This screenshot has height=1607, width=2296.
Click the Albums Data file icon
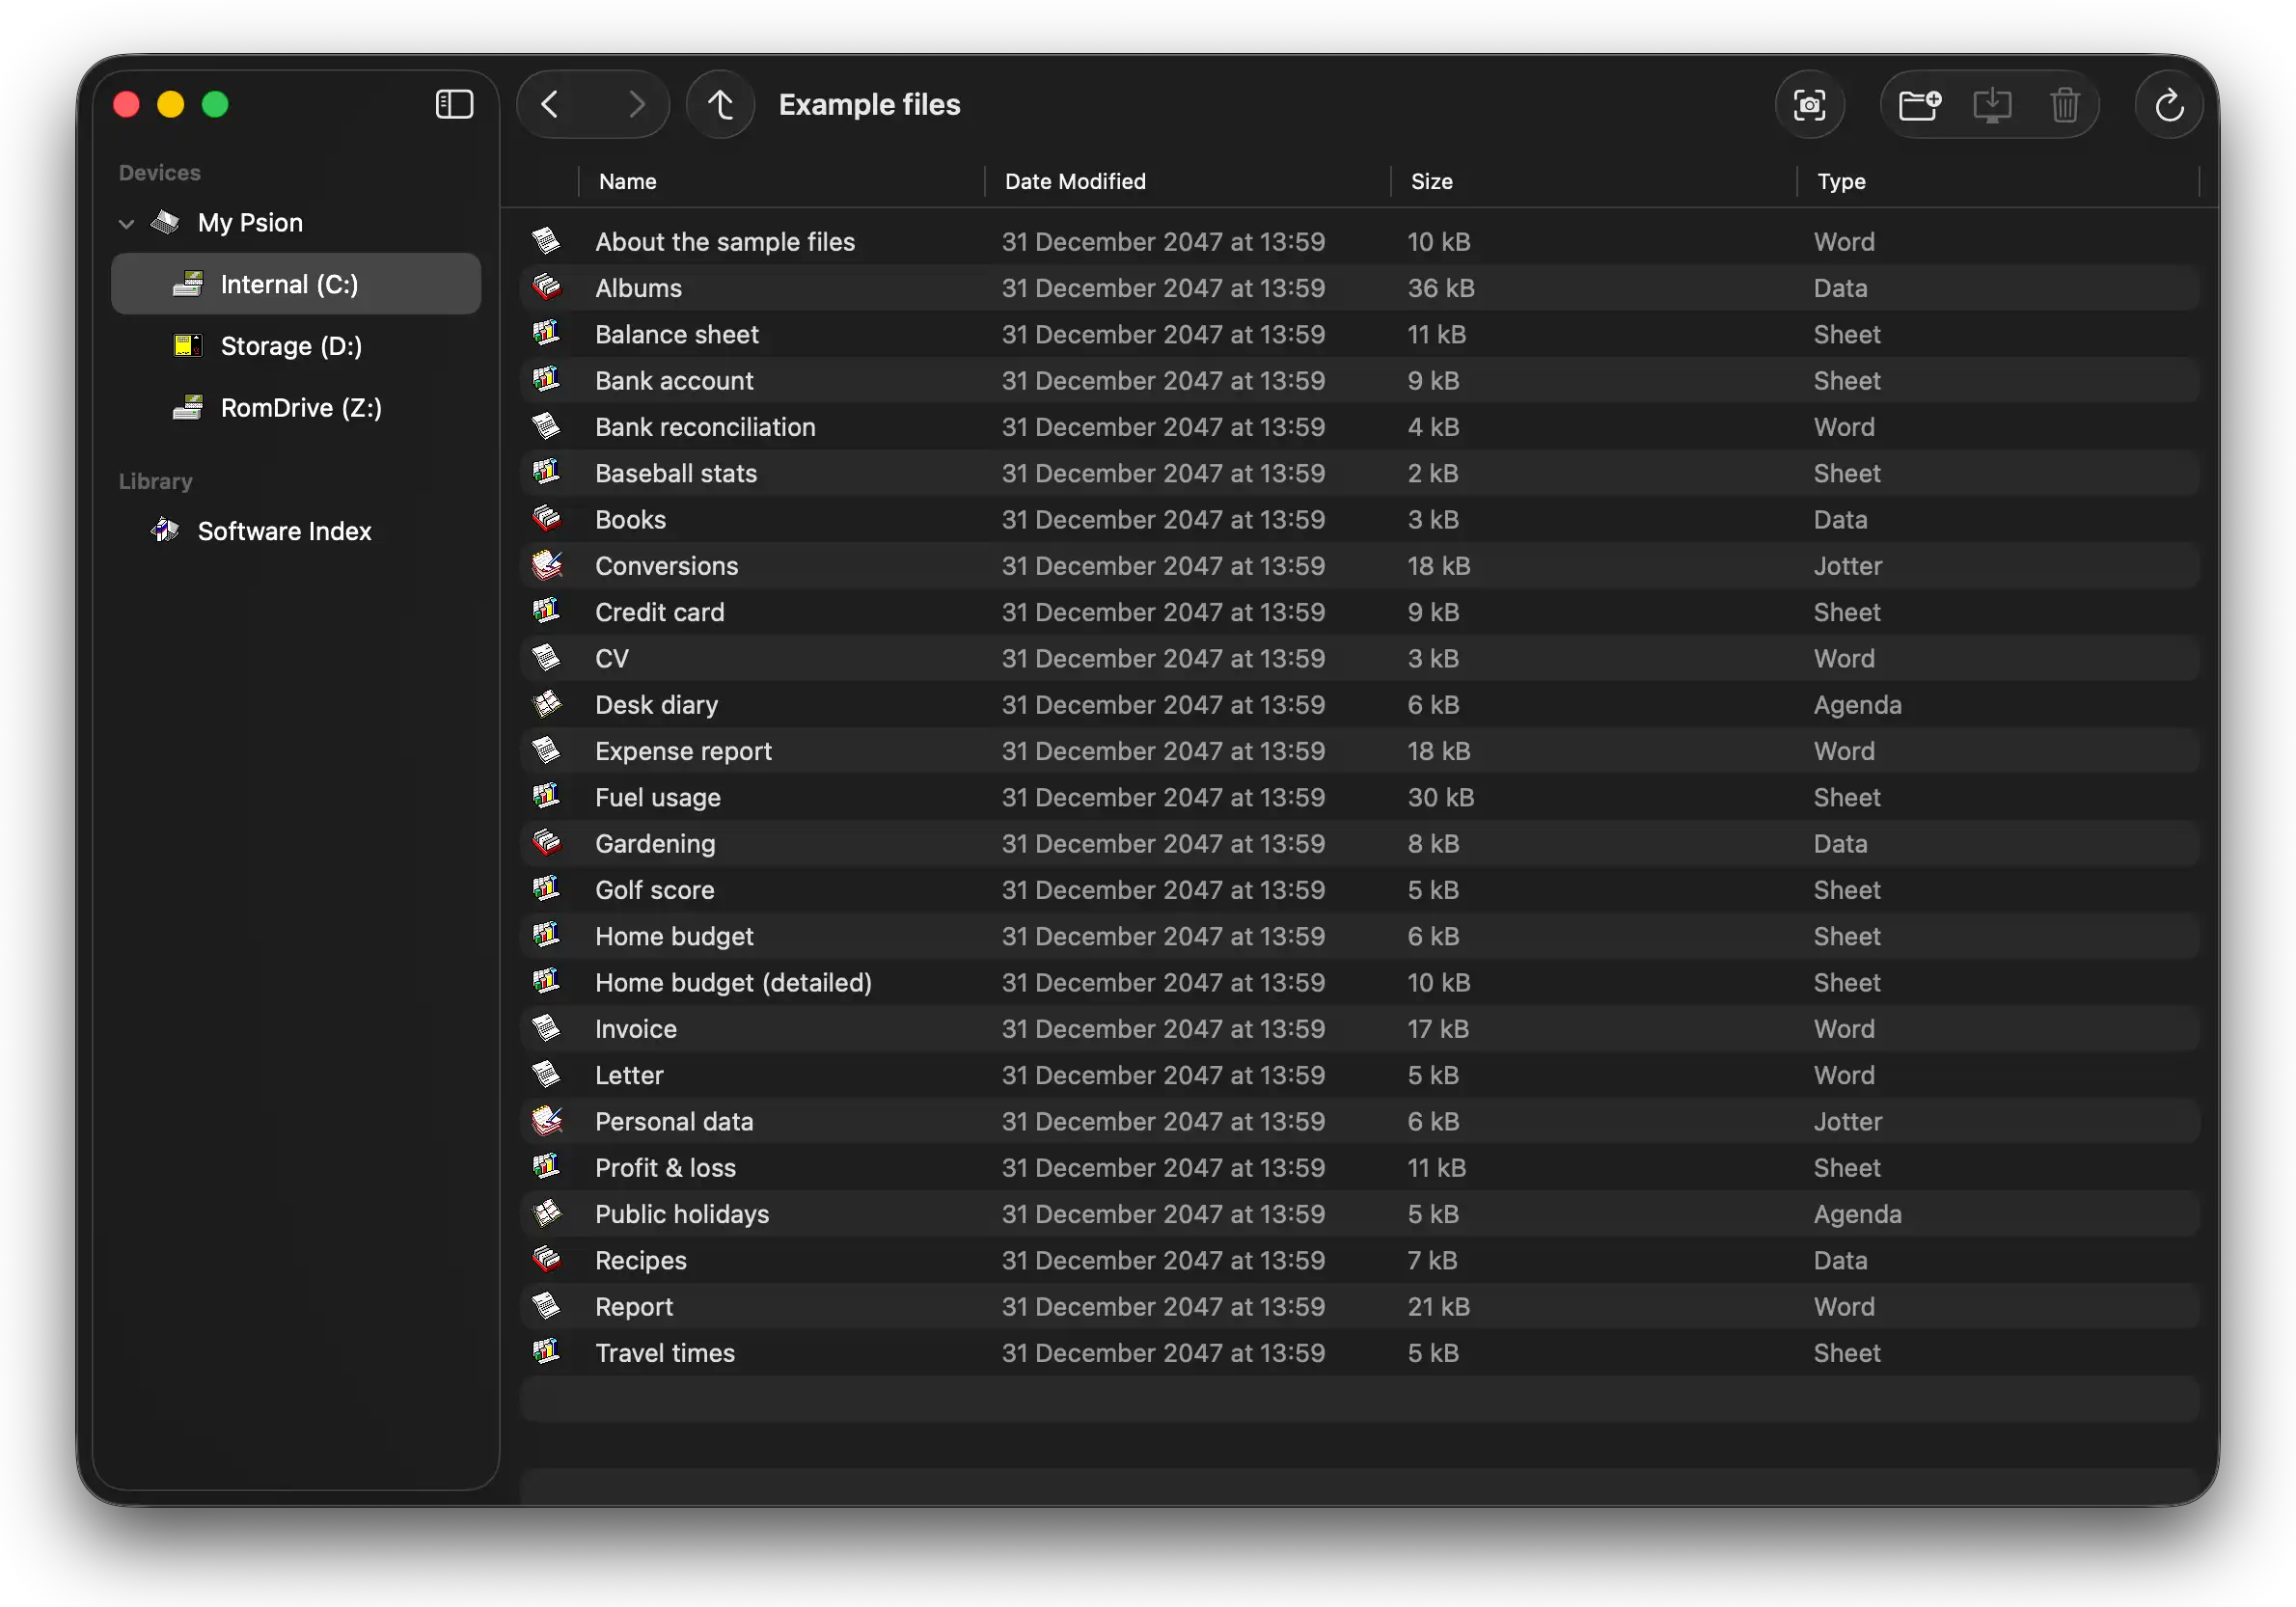click(x=547, y=288)
